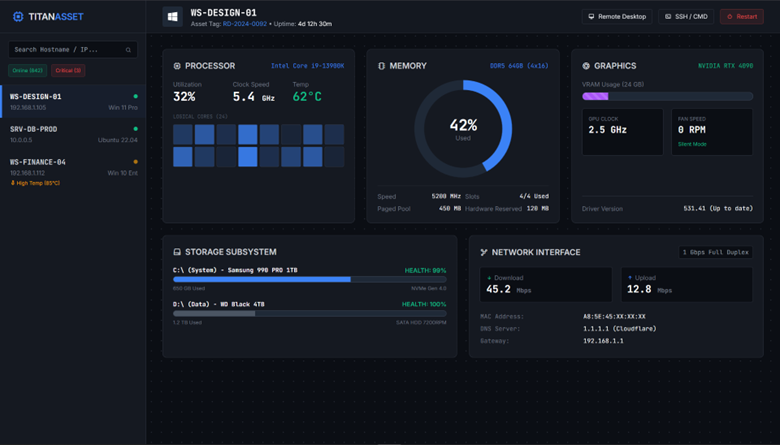Launch the SSH / CMD console
The height and width of the screenshot is (445, 780).
coord(686,17)
